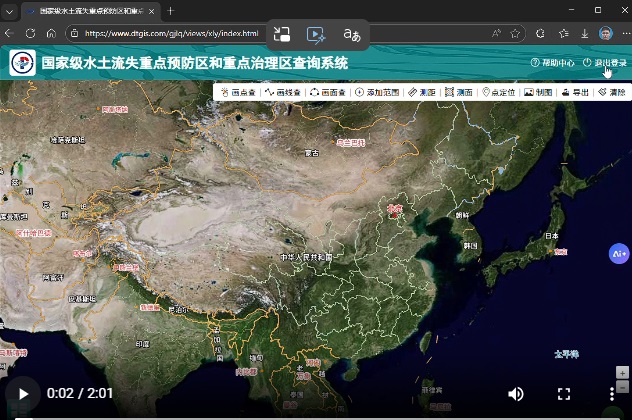This screenshot has height=420, width=632.
Task: Click the 添加范围 add range tool
Action: (x=377, y=92)
